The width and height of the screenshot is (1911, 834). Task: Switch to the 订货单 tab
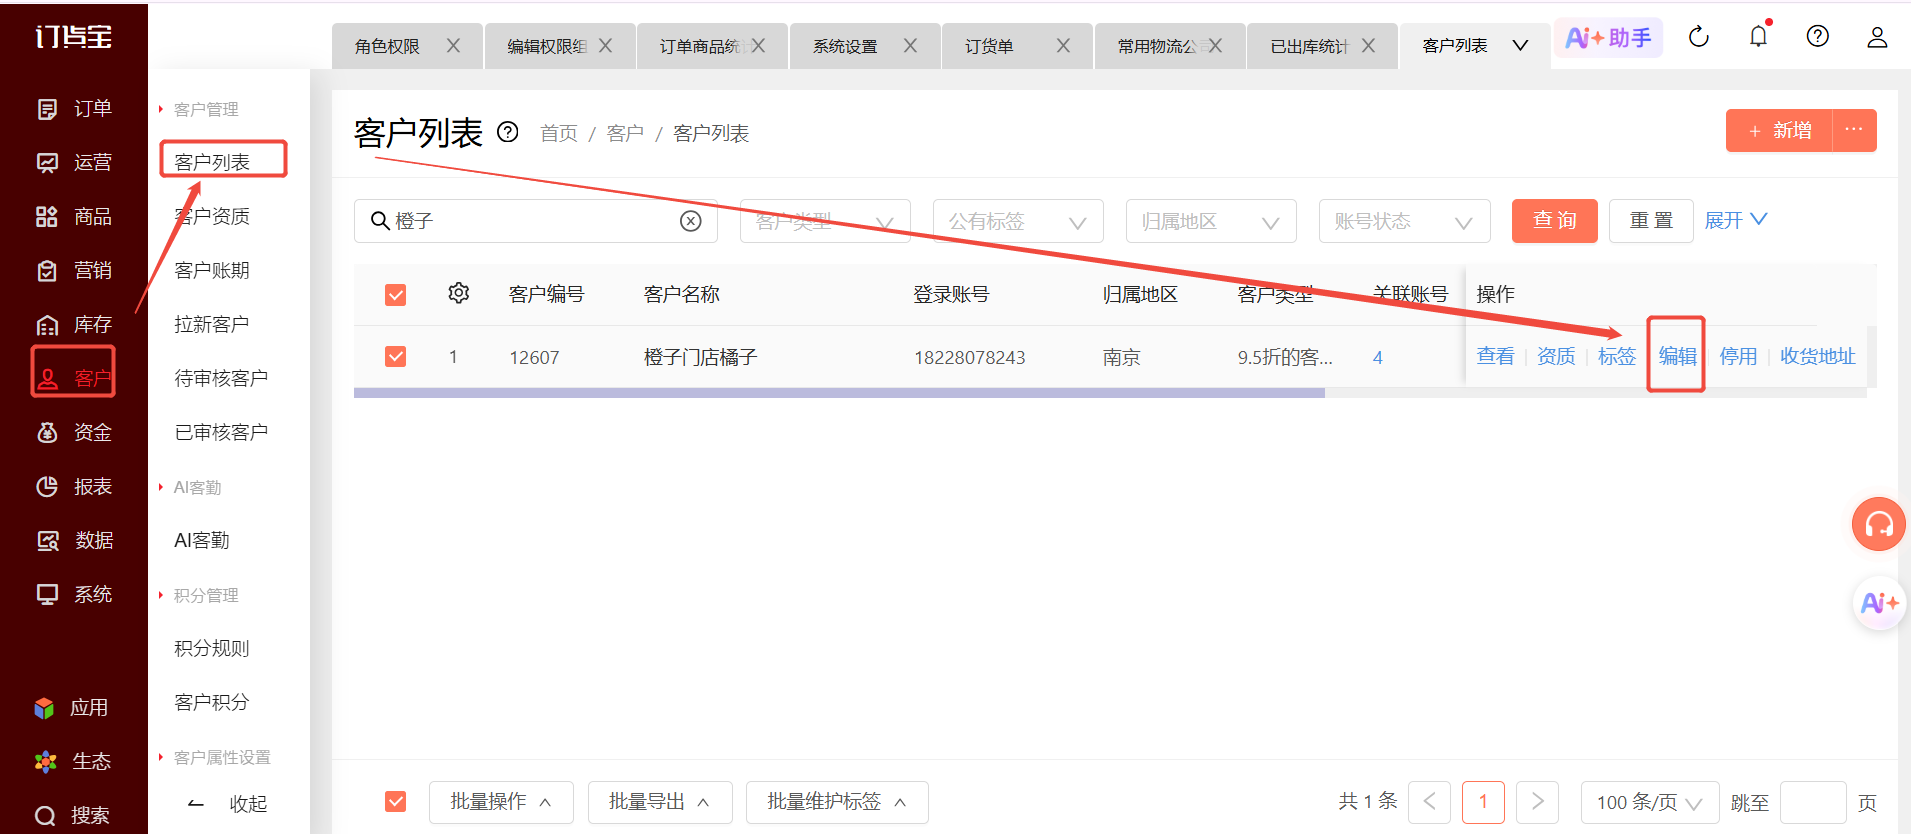click(989, 46)
